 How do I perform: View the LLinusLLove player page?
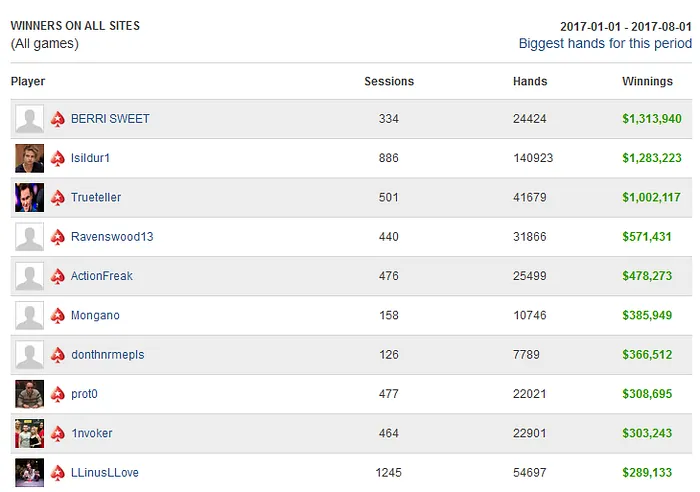click(105, 473)
